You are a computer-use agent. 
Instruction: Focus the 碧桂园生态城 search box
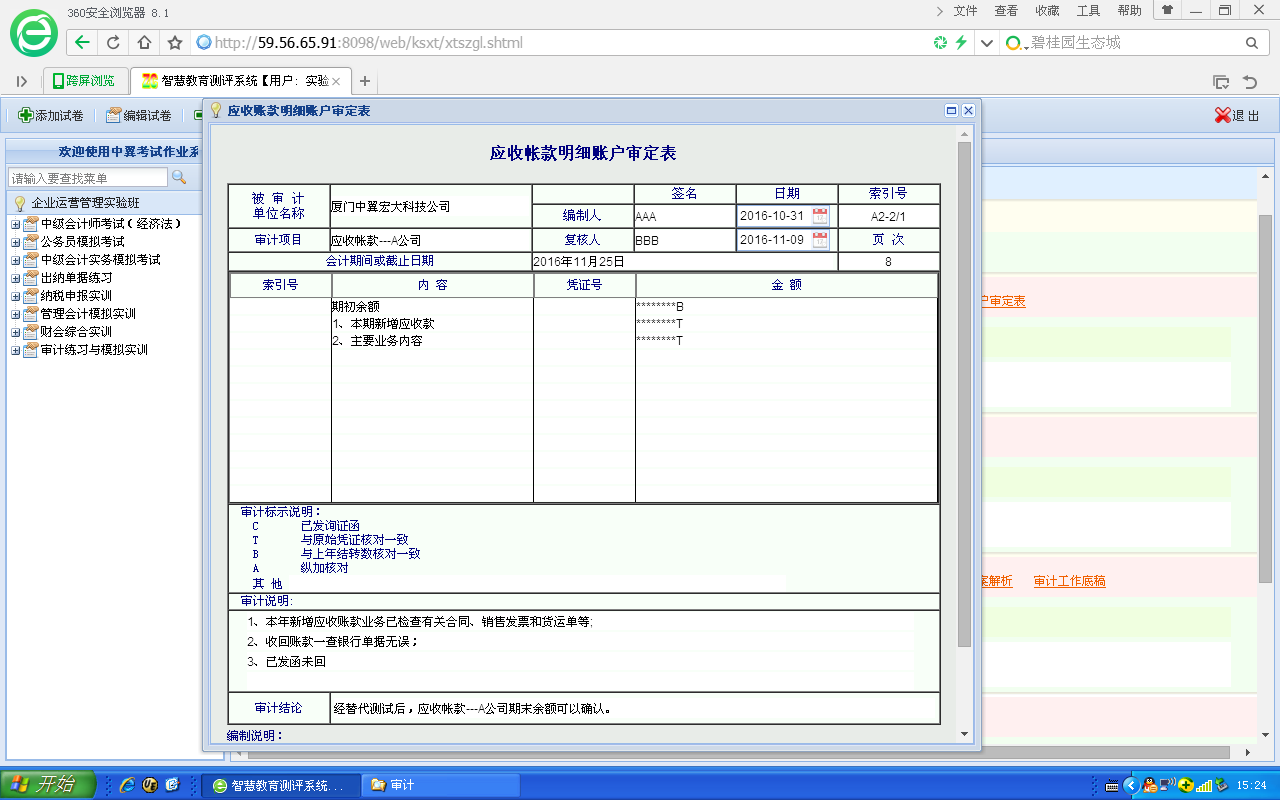[x=1132, y=43]
